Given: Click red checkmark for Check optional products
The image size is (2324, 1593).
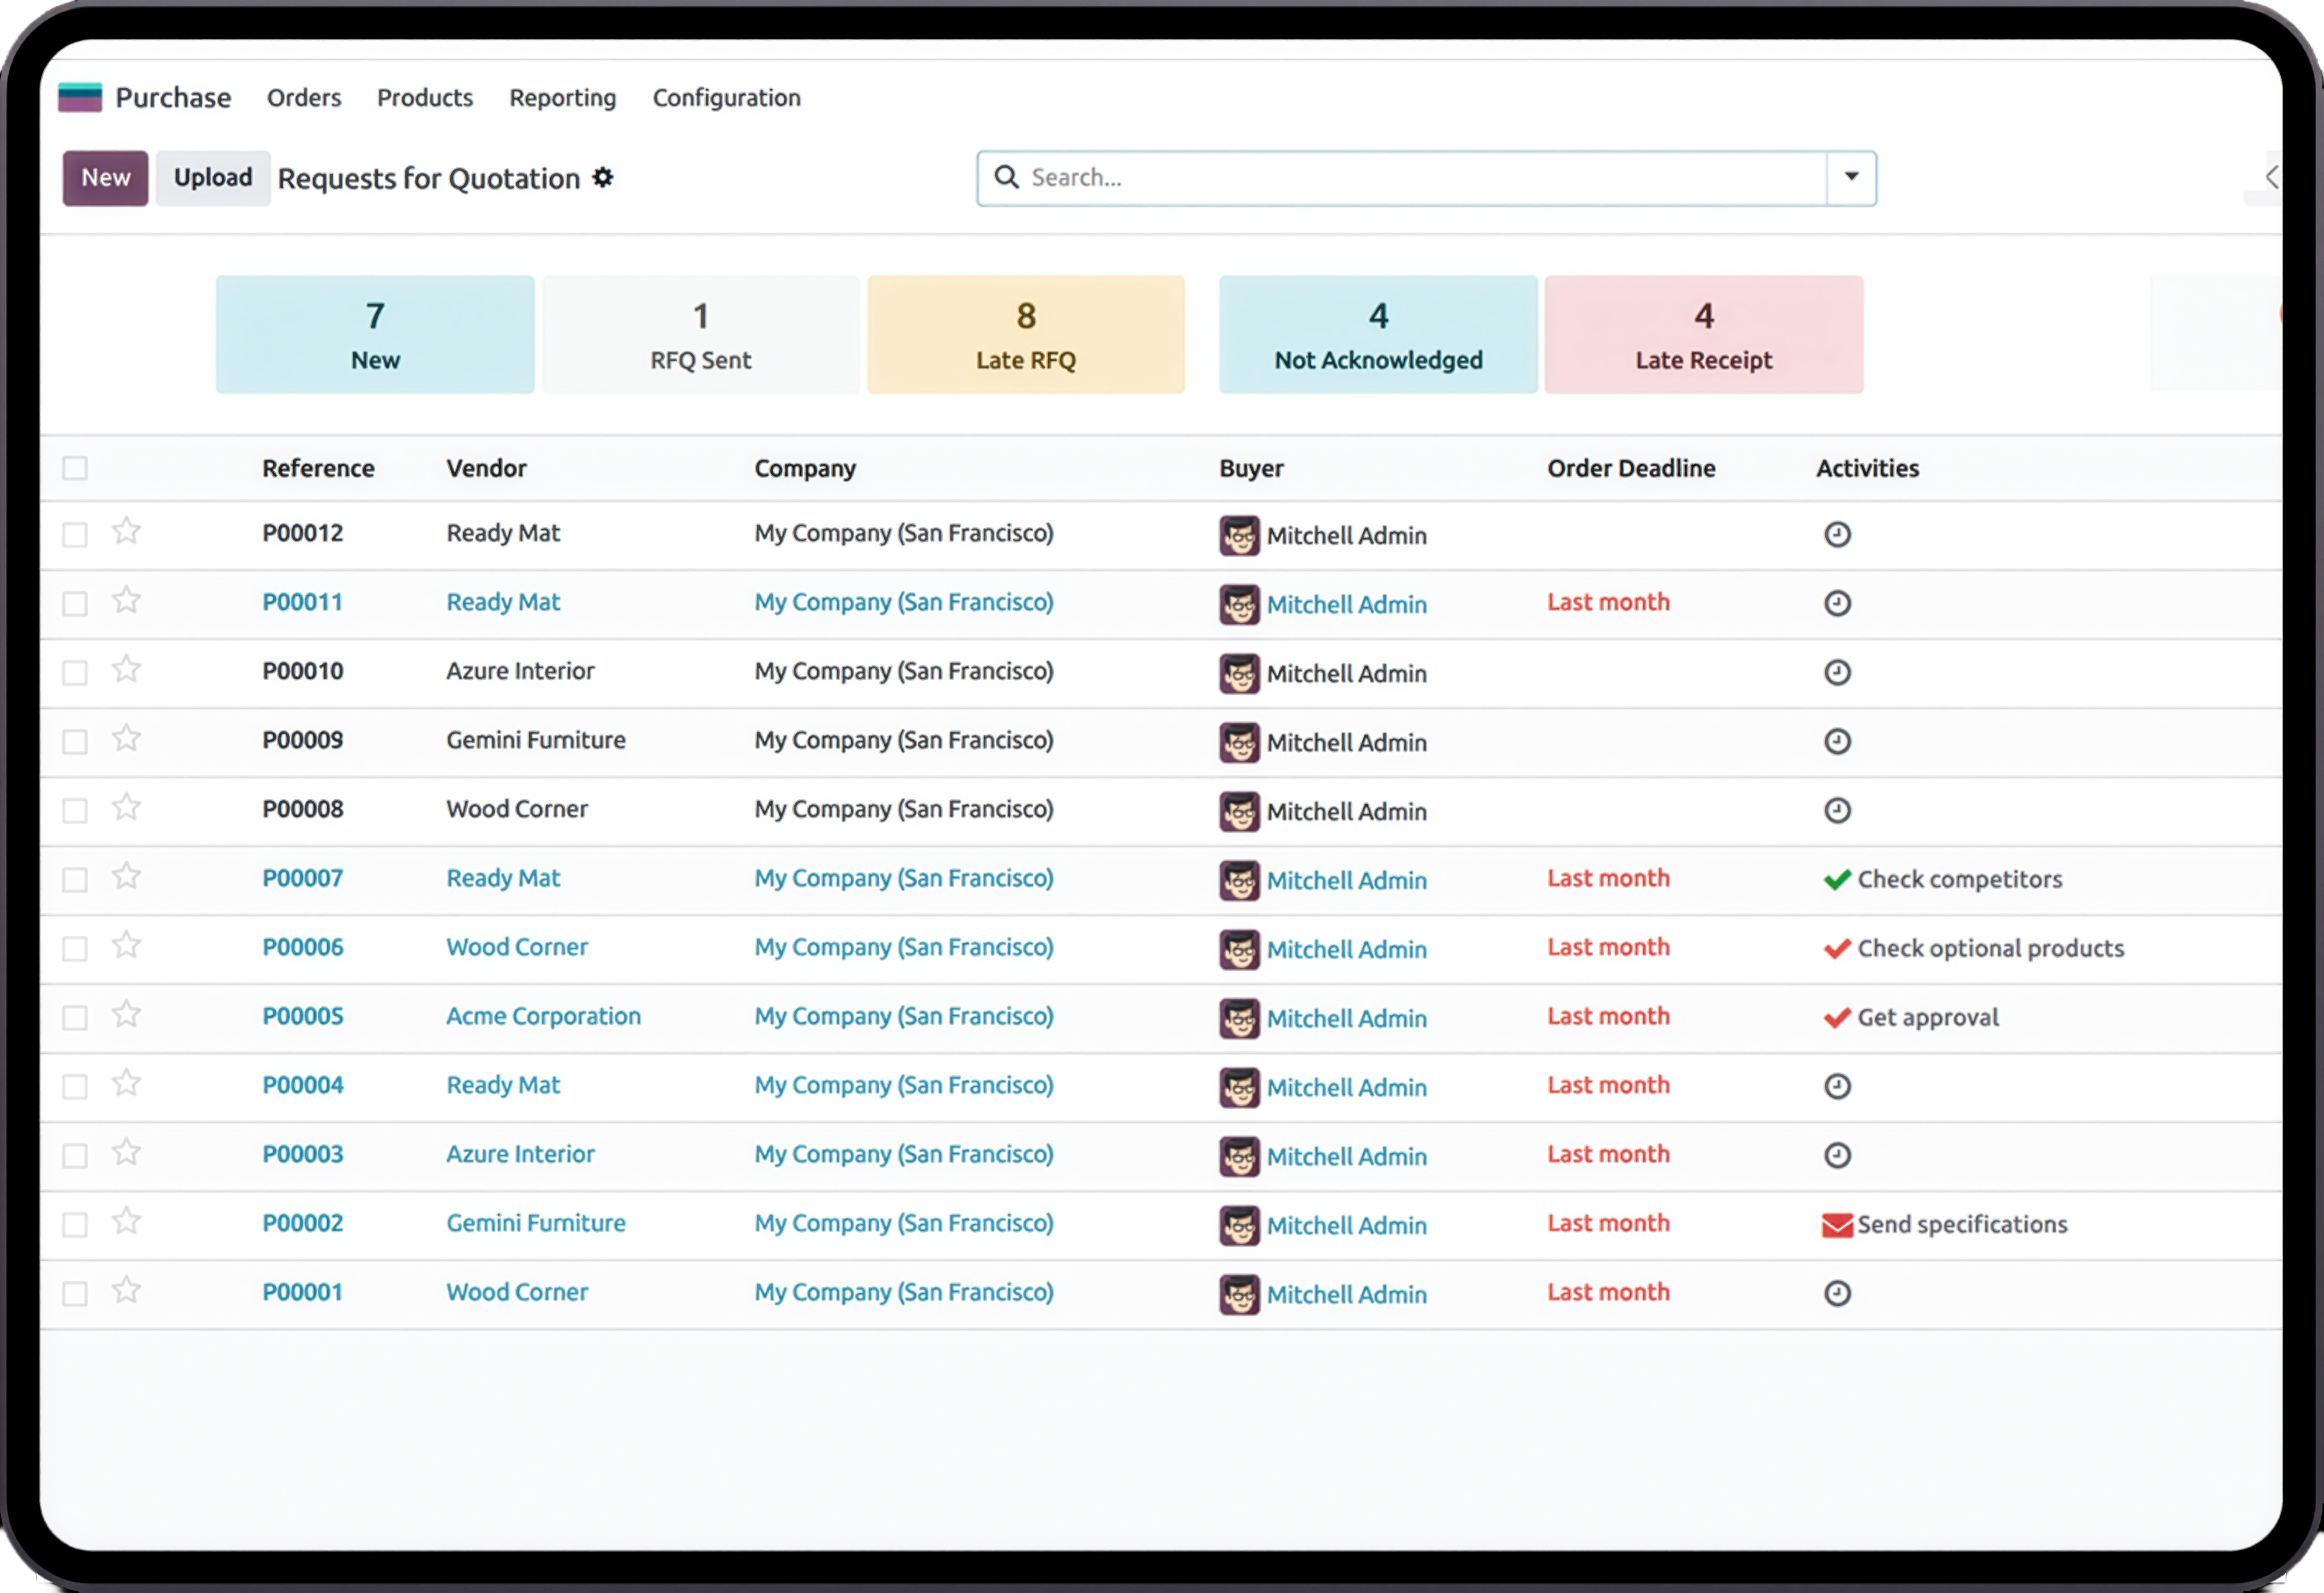Looking at the screenshot, I should (1837, 949).
